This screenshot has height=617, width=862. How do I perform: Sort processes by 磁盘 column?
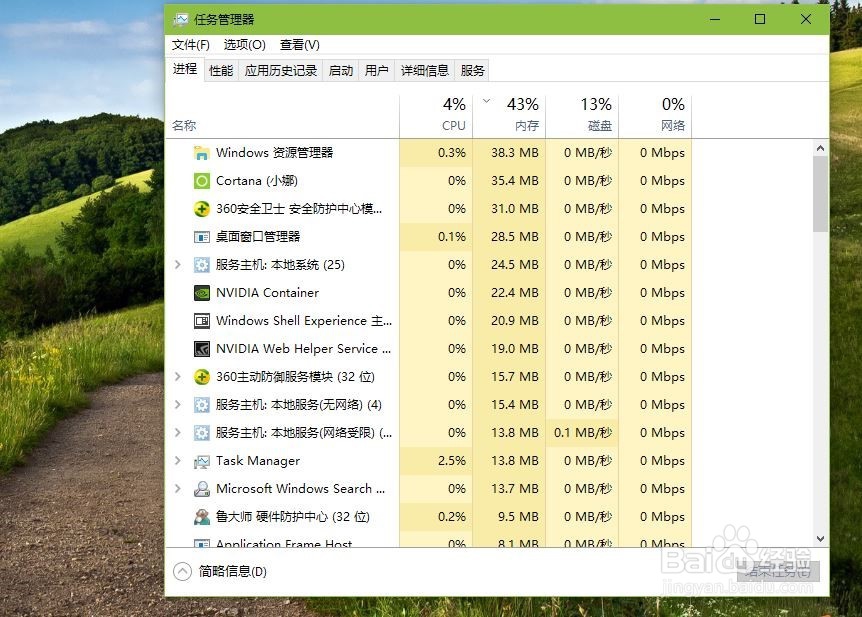[x=582, y=116]
